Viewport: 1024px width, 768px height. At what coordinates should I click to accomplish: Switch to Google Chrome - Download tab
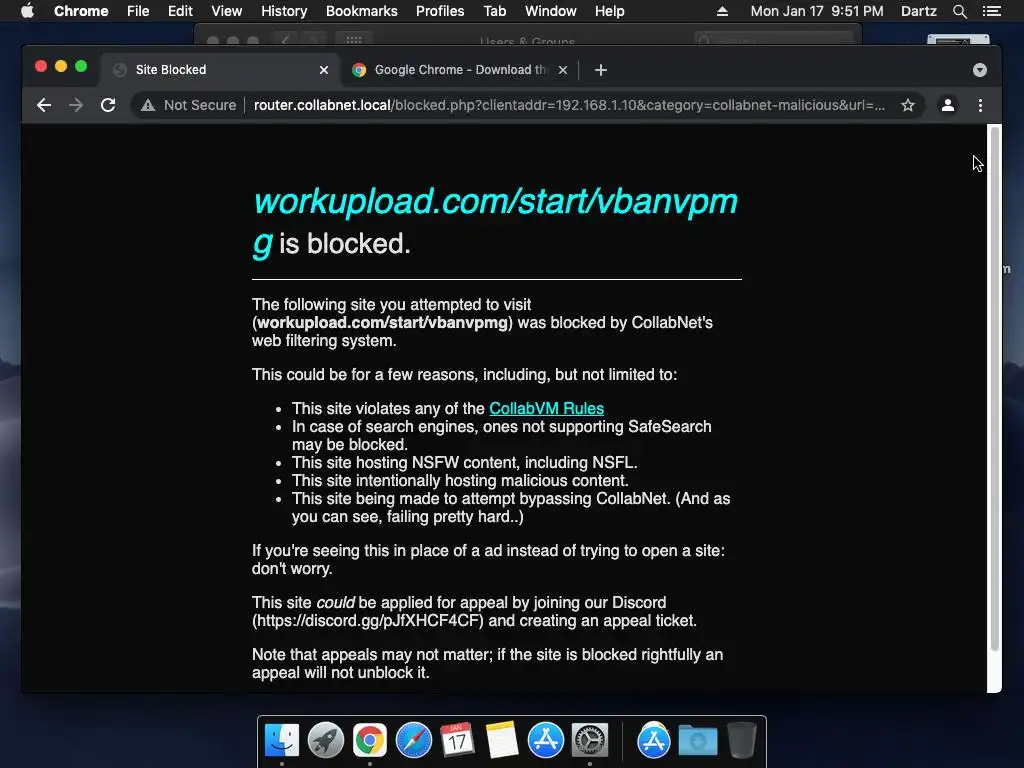(x=459, y=70)
